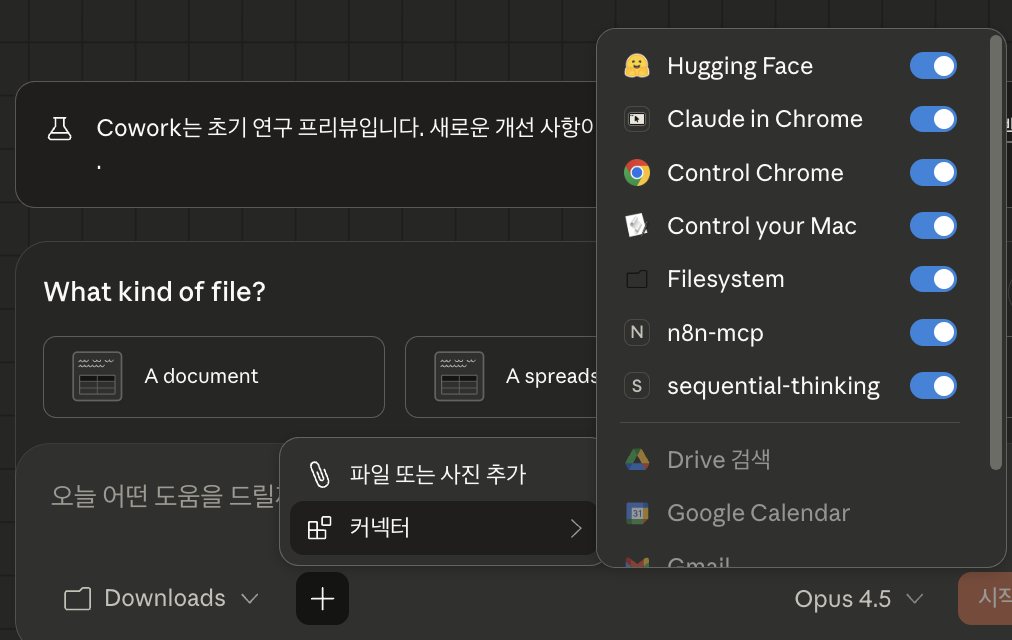Click the connector list scrollbar
Viewport: 1012px width, 640px height.
coord(996,252)
